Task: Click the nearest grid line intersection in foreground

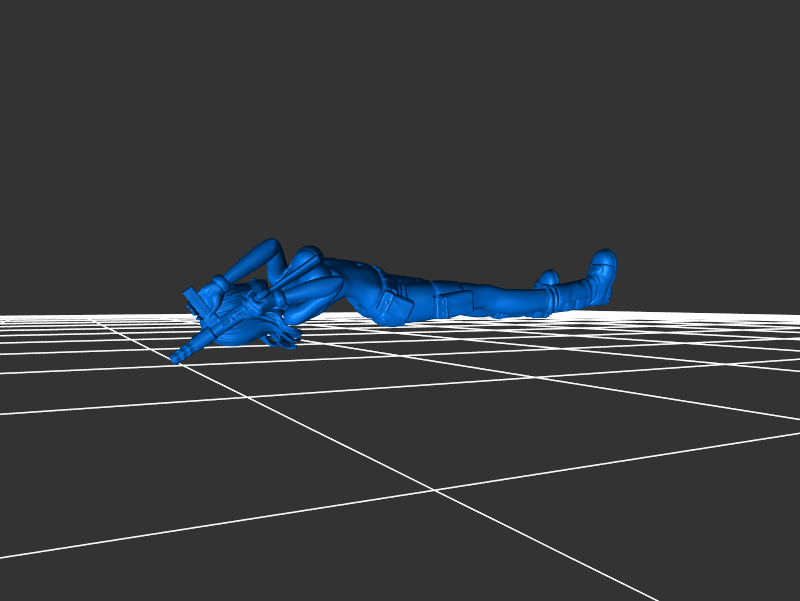Action: coord(434,489)
